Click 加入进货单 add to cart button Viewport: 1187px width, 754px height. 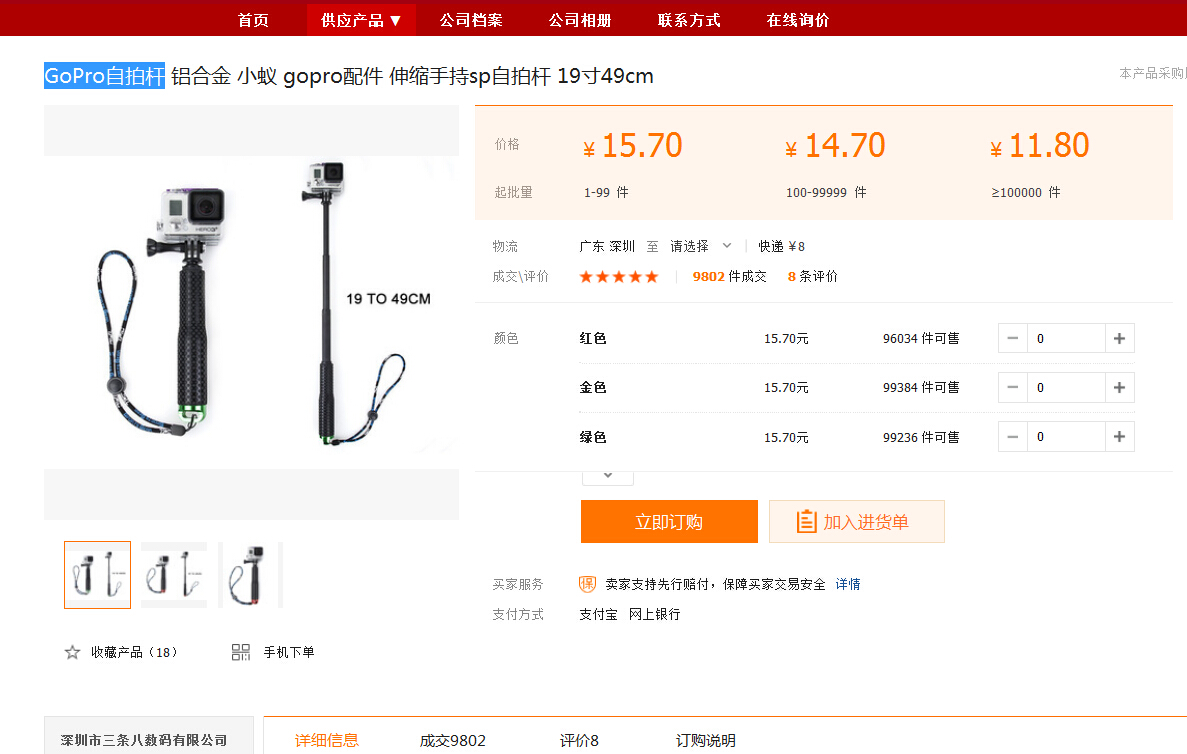point(857,522)
